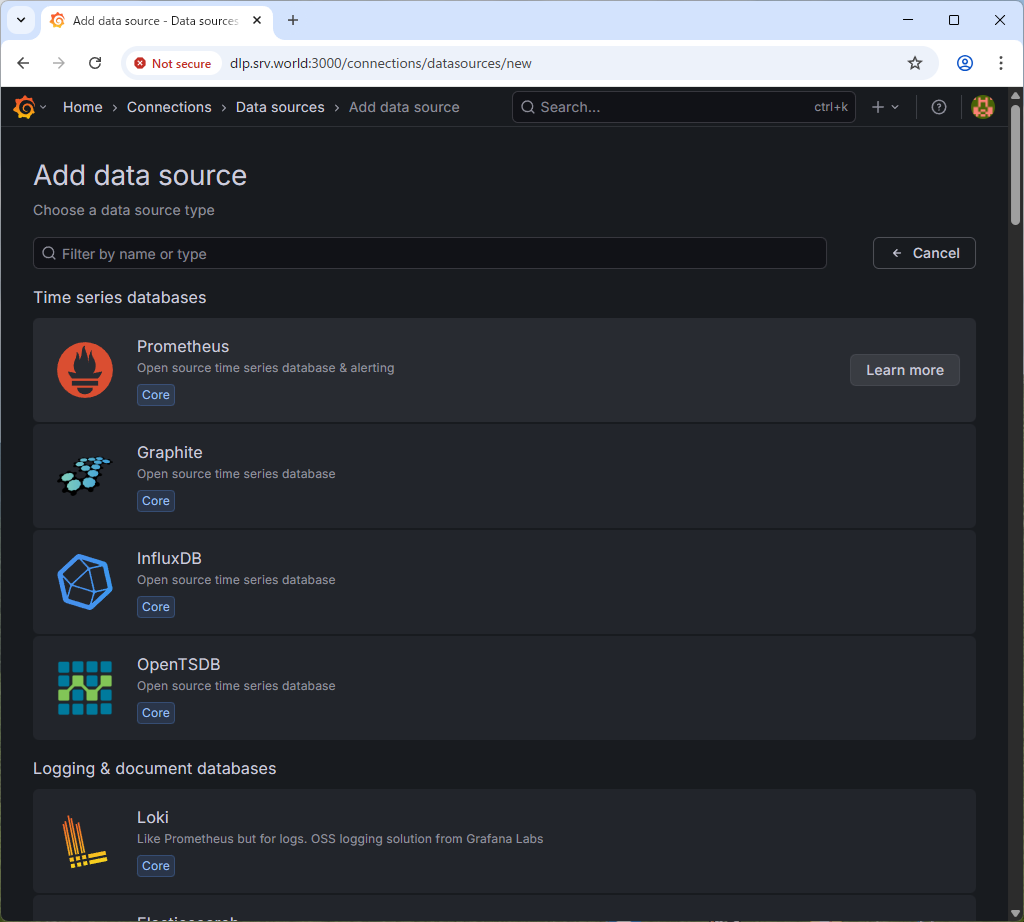Viewport: 1024px width, 922px height.
Task: Open the Help question mark icon
Action: 938,107
